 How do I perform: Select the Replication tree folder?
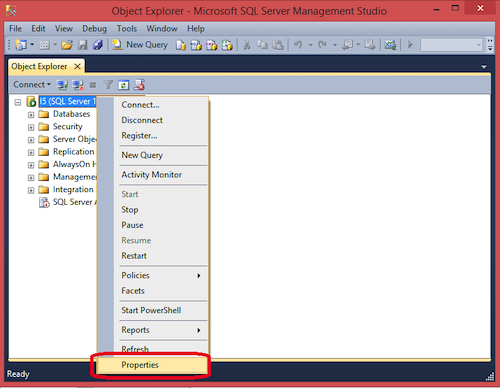(73, 152)
